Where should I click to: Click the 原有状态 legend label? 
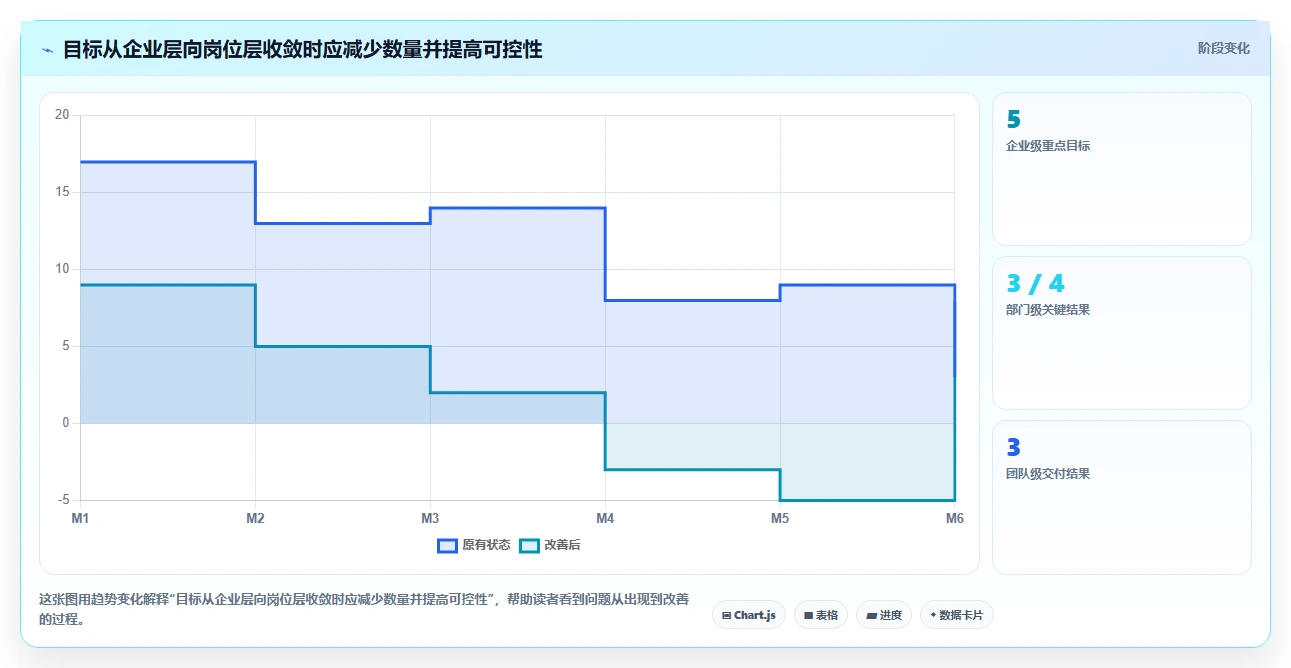(486, 545)
